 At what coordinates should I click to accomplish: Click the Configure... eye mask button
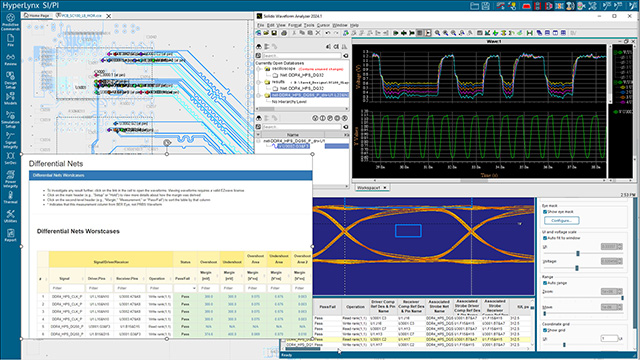tap(562, 220)
